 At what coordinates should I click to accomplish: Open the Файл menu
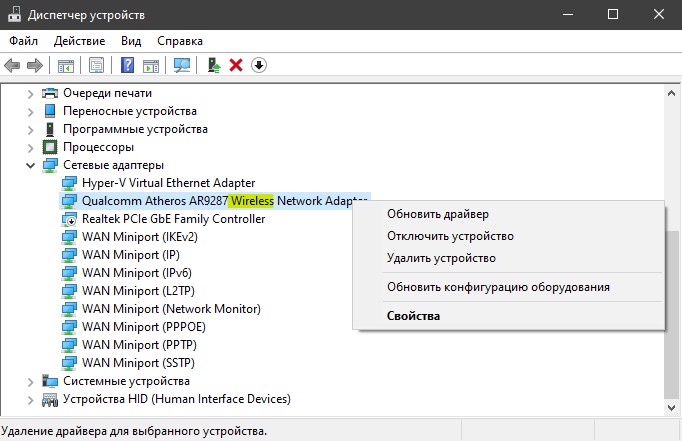(23, 41)
